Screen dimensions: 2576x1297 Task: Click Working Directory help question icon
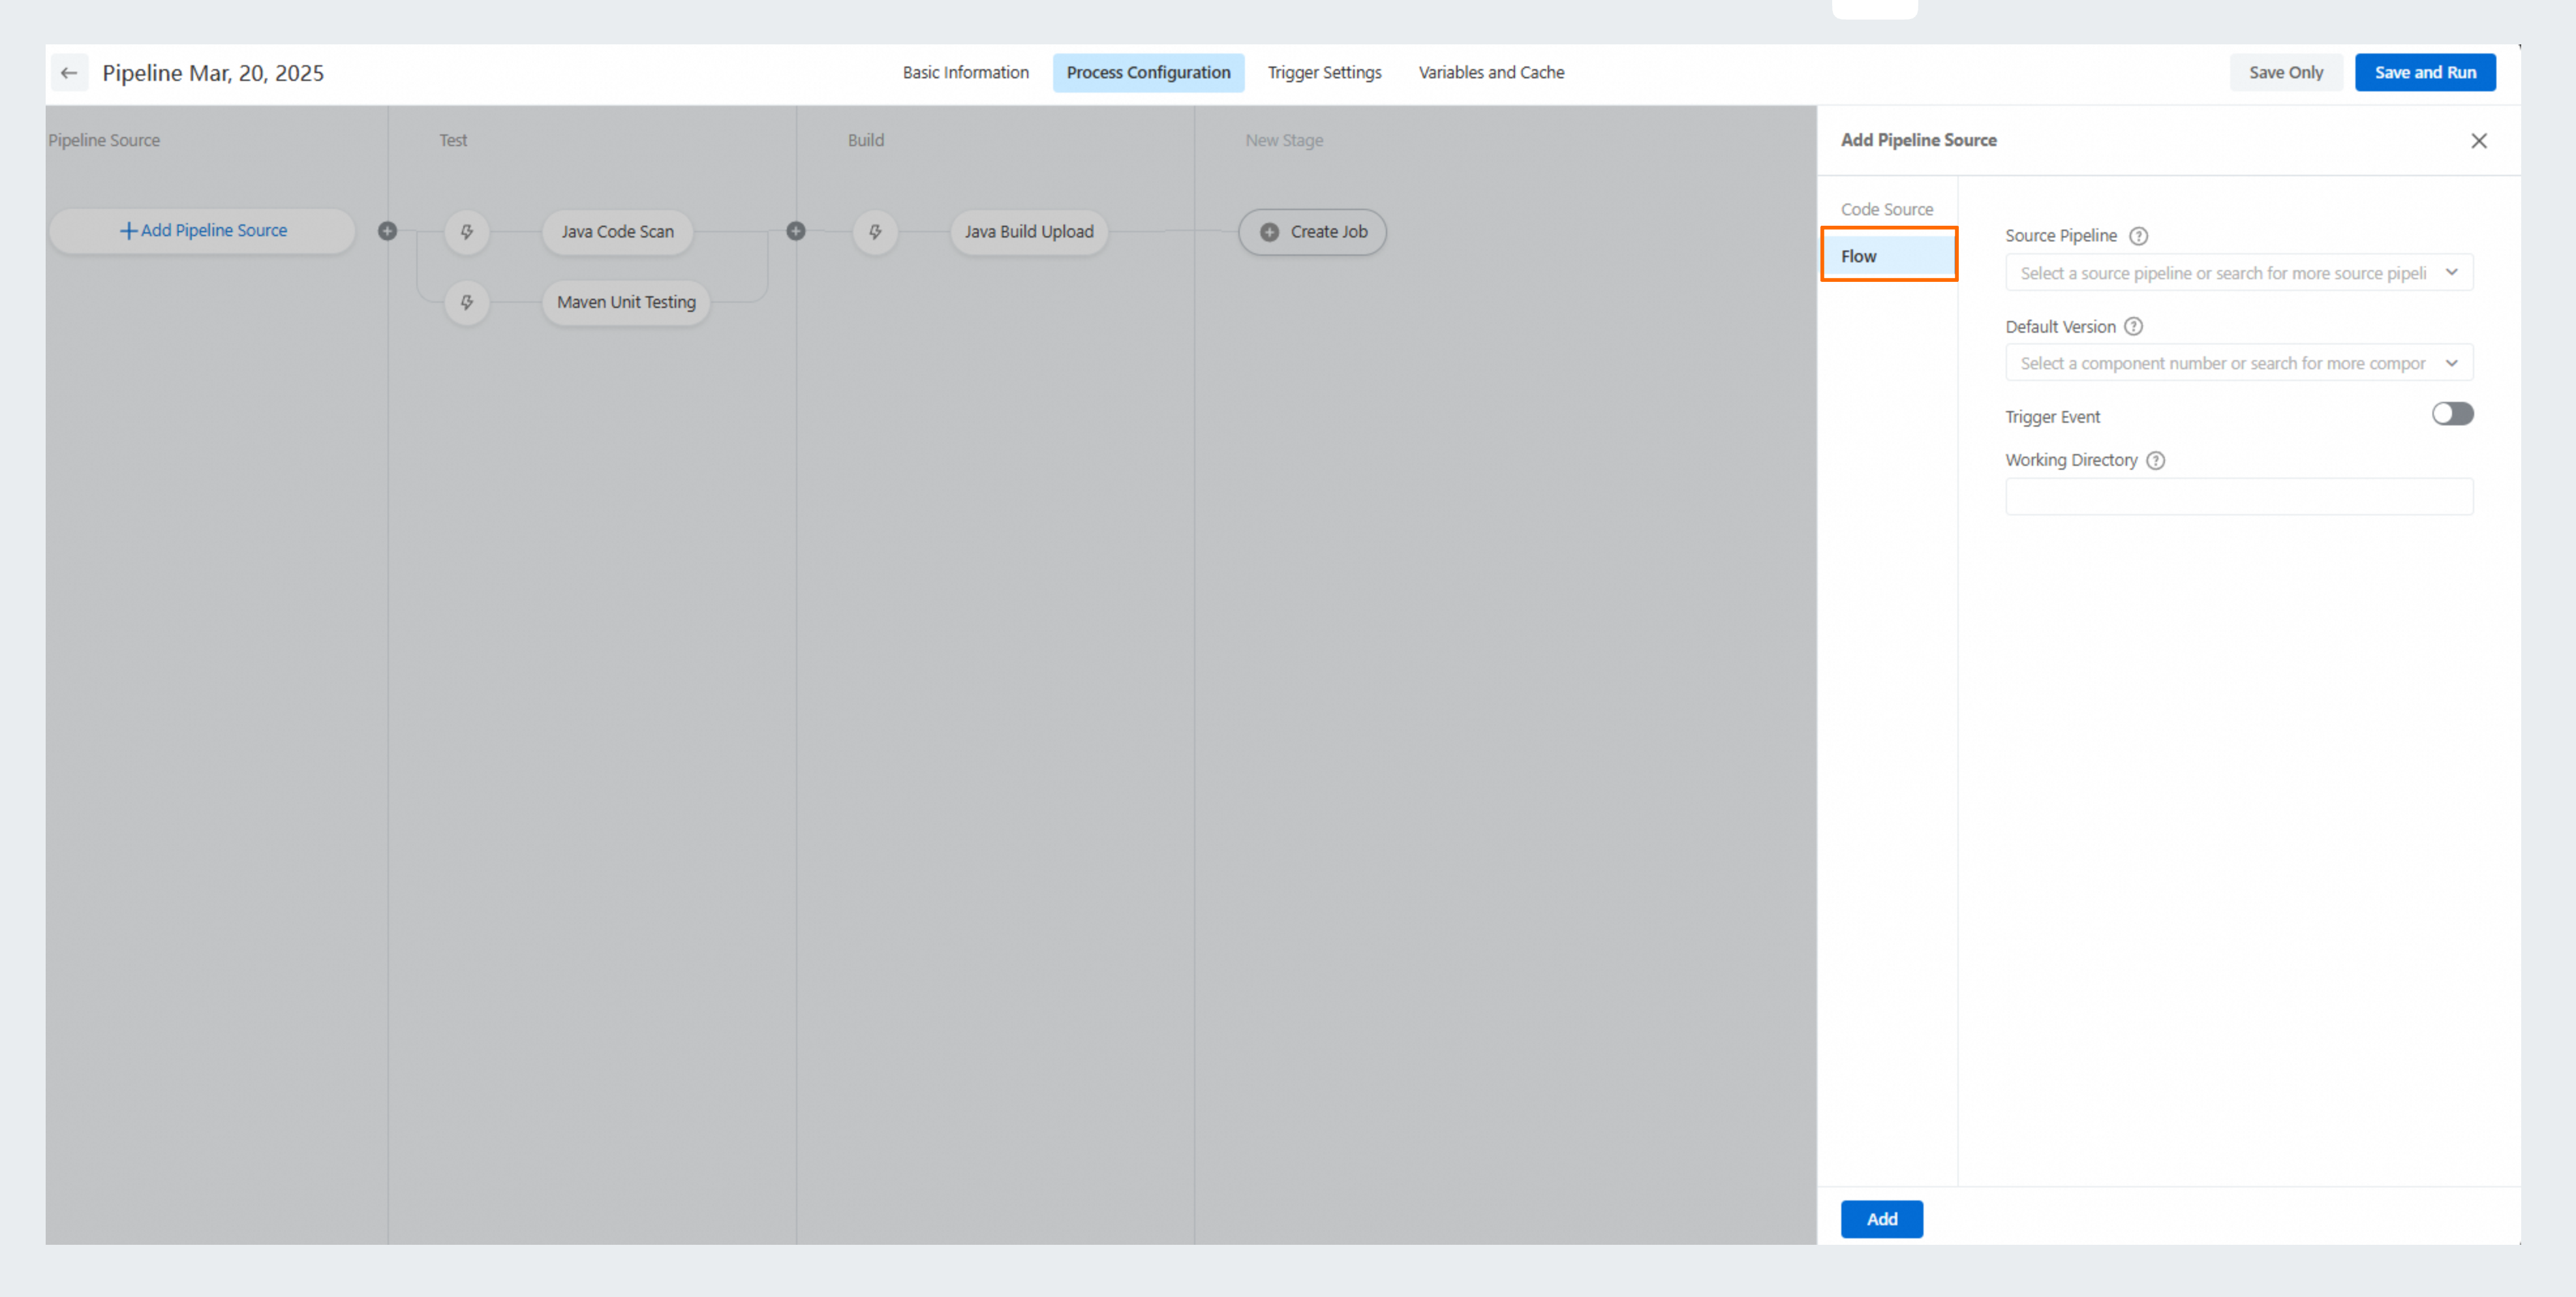tap(2156, 460)
